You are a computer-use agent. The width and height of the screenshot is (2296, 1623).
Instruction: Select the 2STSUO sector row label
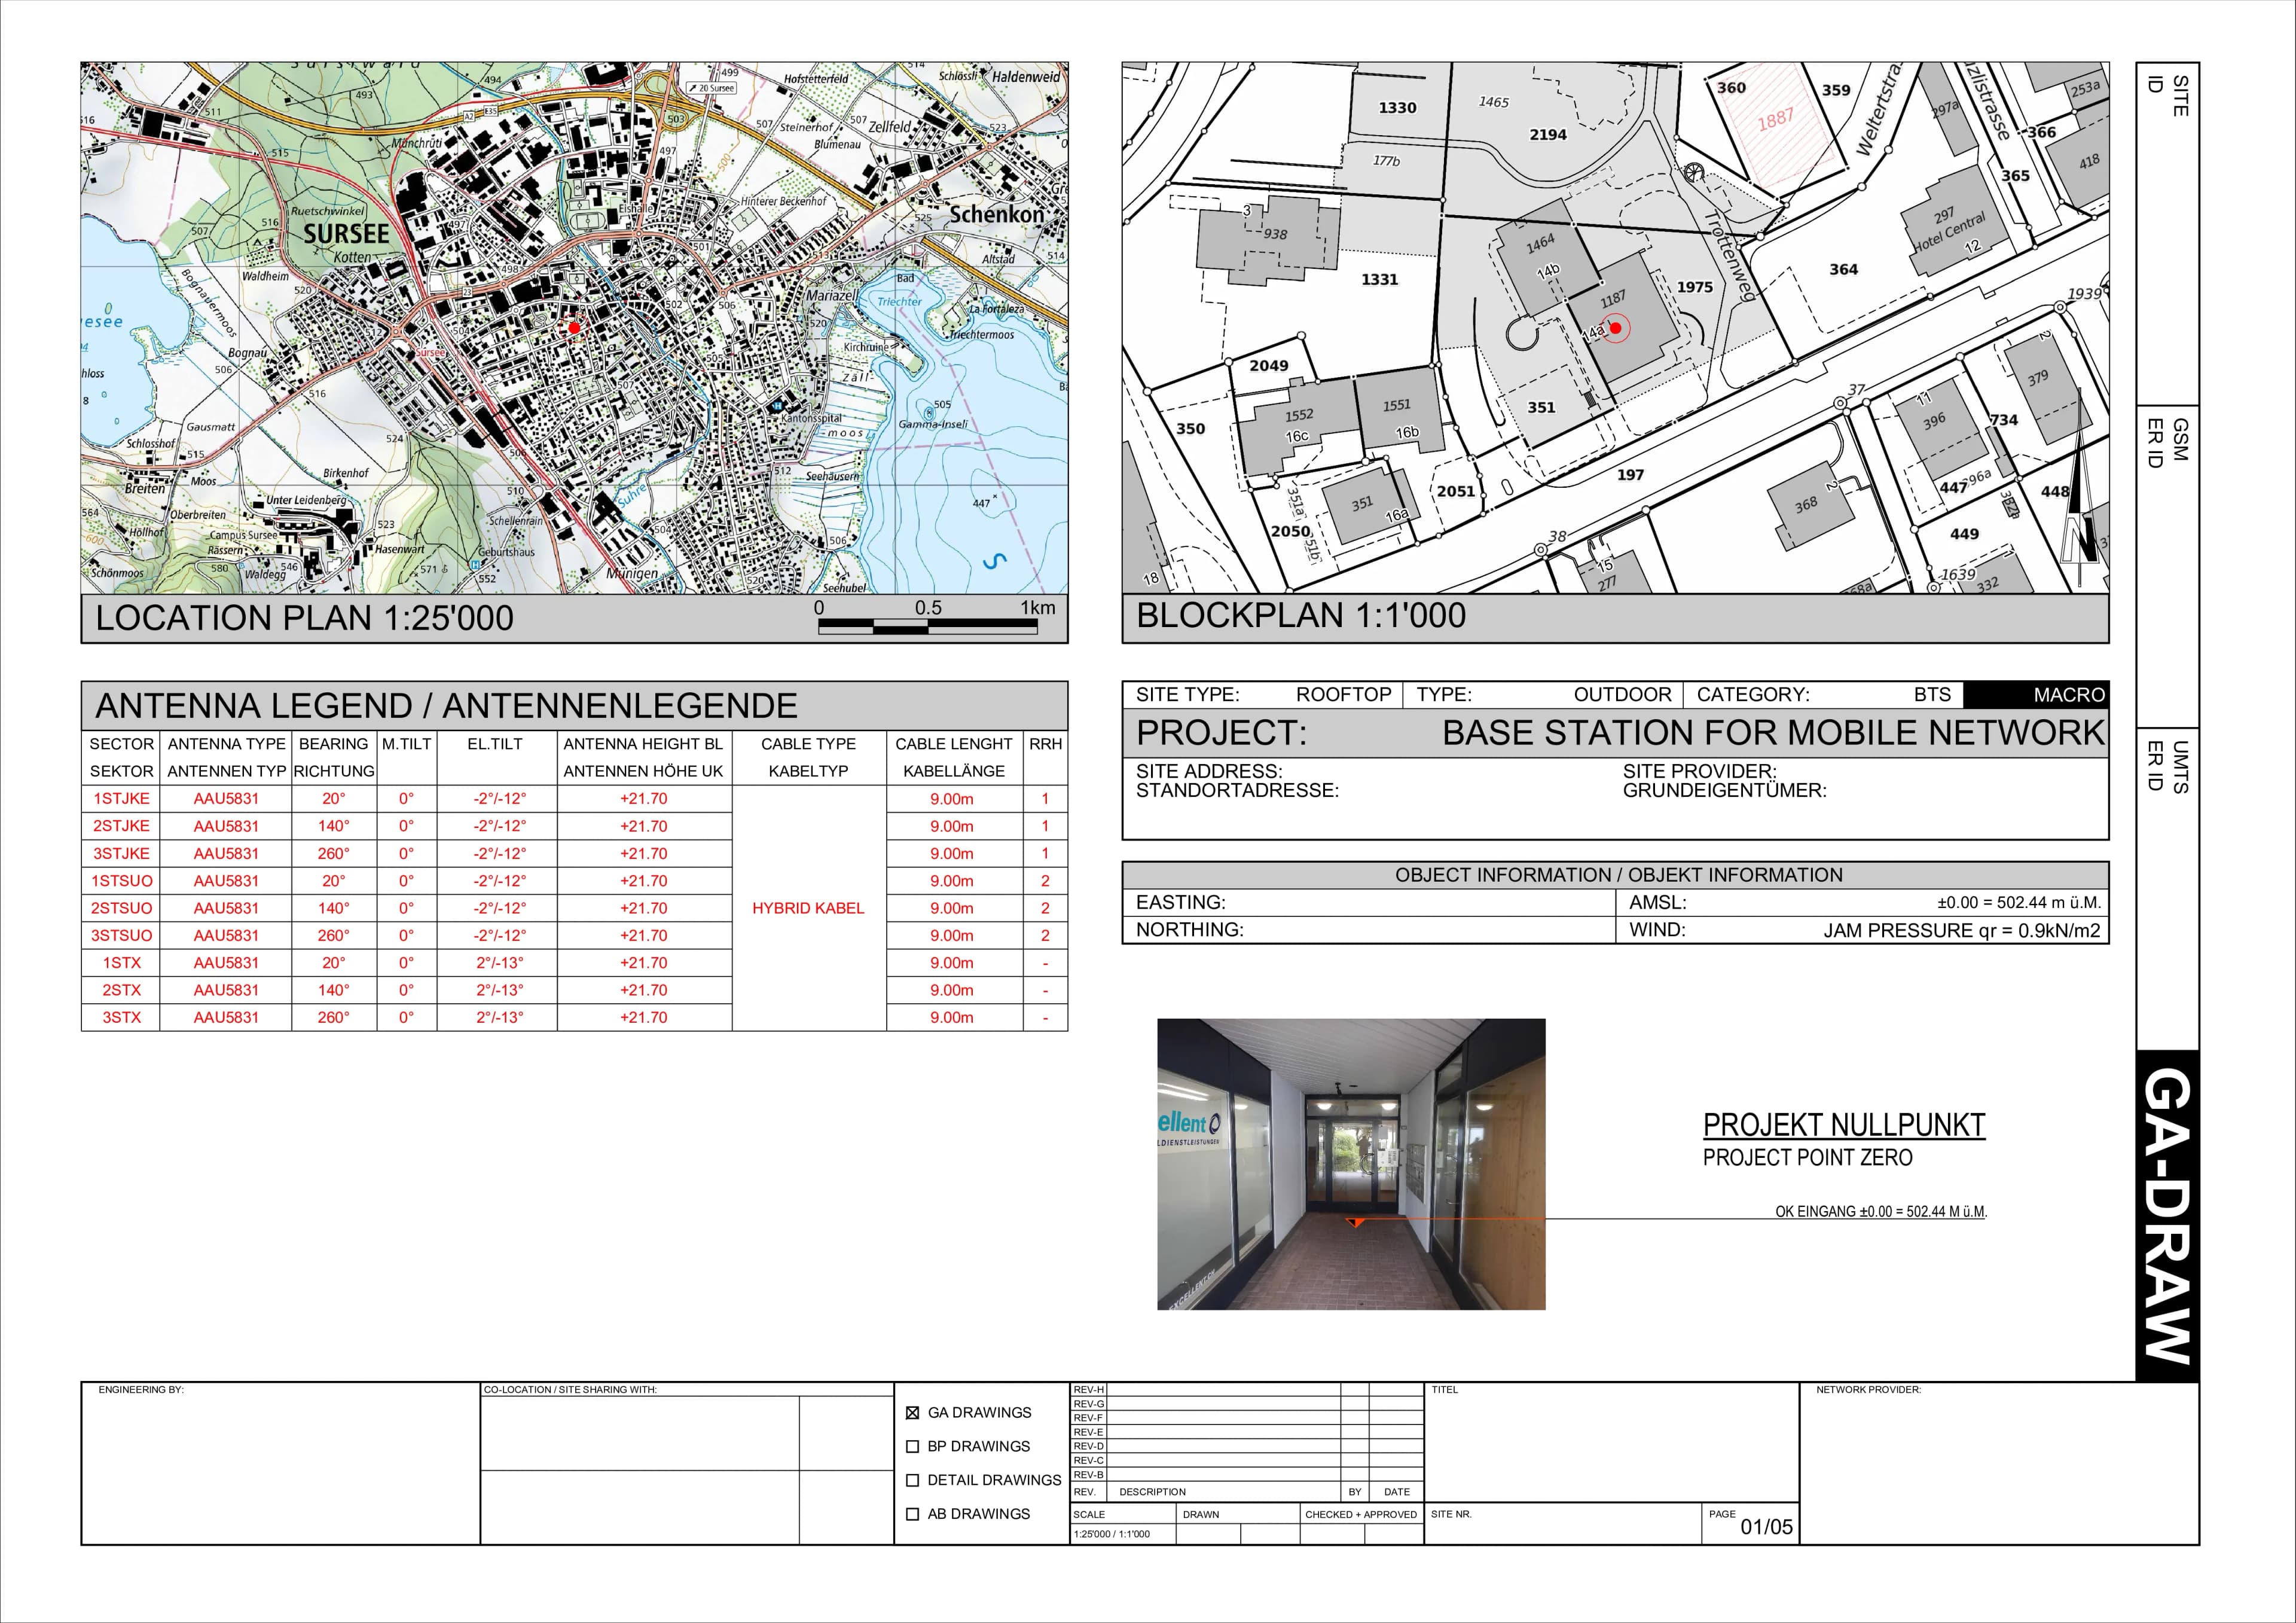click(x=121, y=908)
